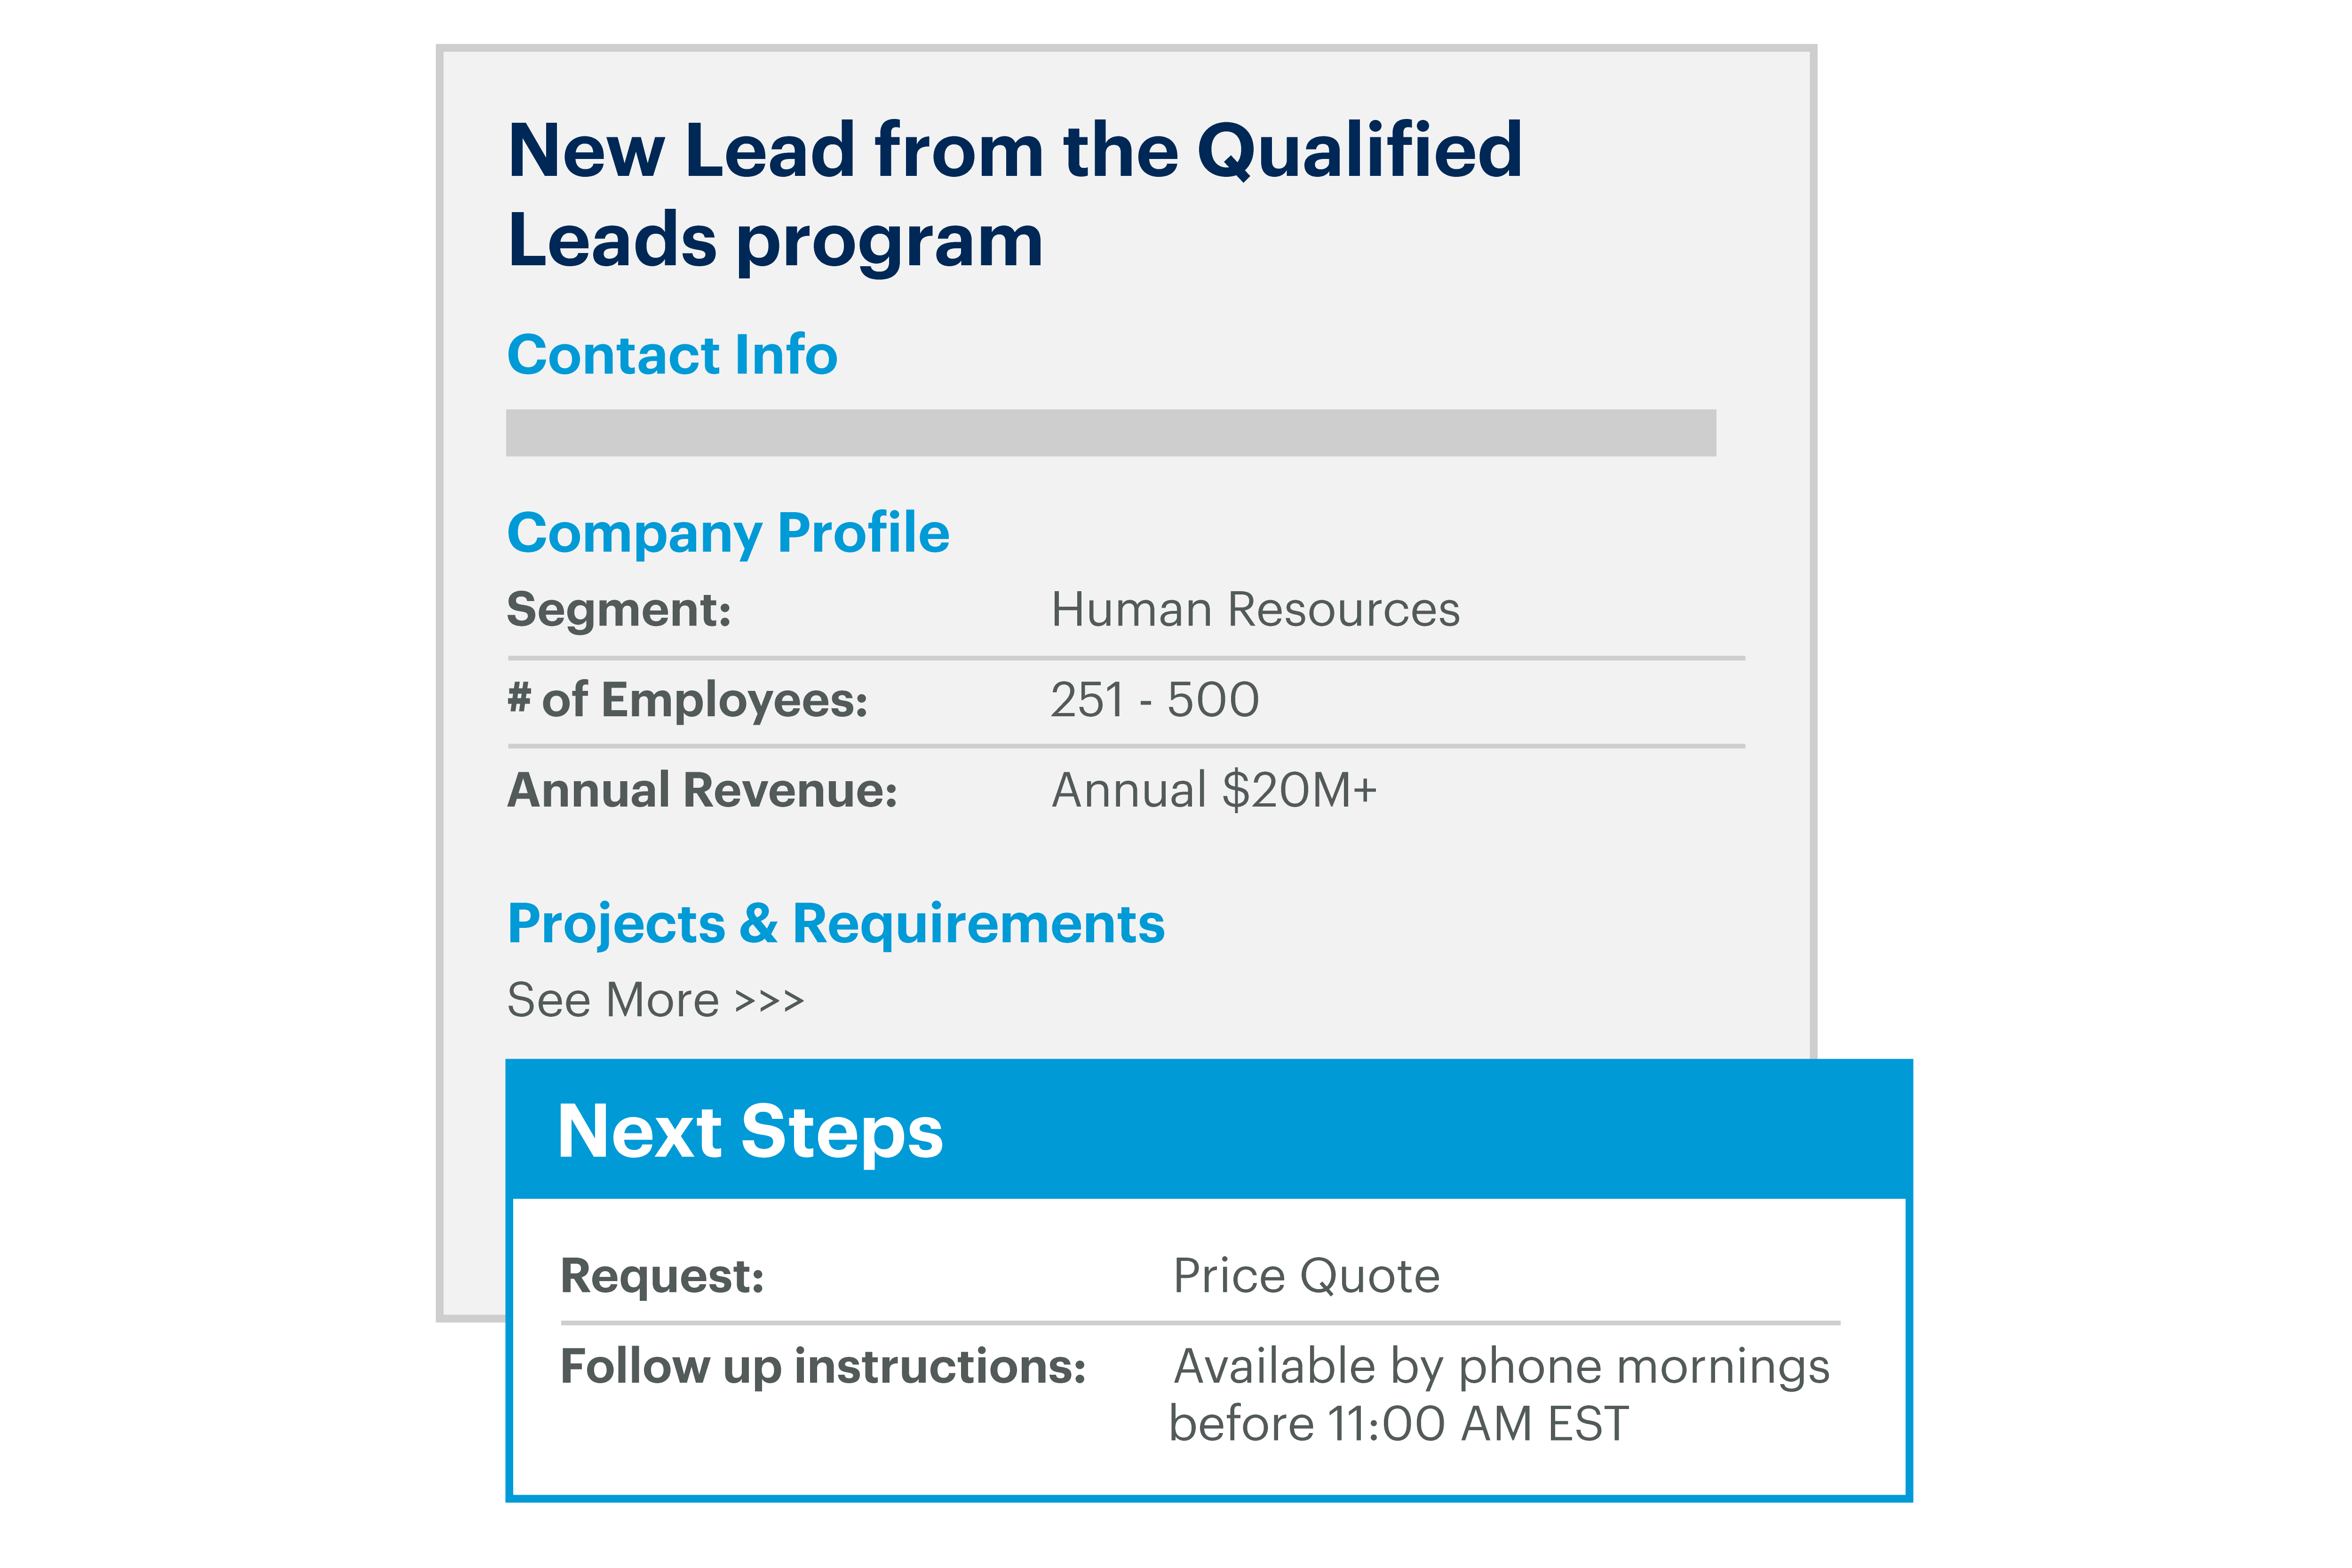The width and height of the screenshot is (2352, 1568).
Task: Click the 'New Lead from the Qualified' title
Action: pos(1015,150)
